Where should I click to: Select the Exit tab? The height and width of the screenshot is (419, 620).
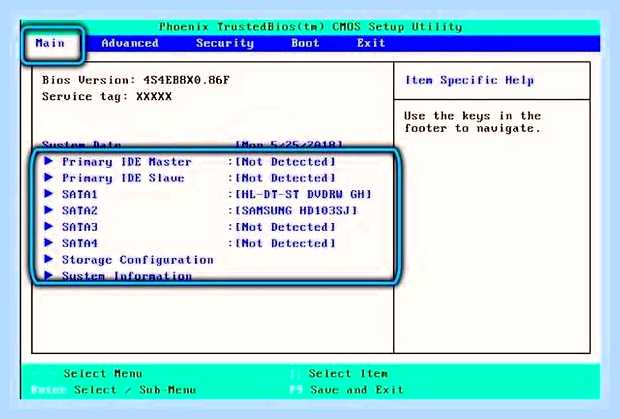coord(371,43)
